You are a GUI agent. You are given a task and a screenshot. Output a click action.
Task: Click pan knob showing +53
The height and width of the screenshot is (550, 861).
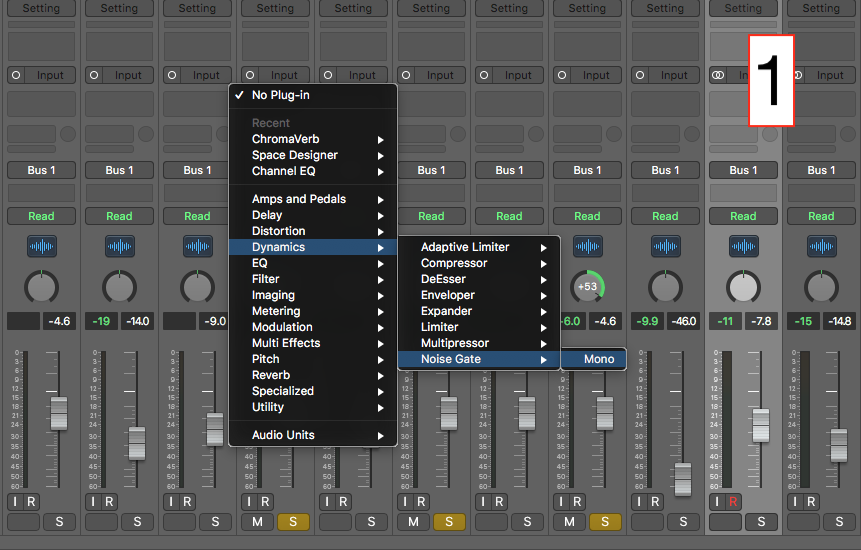(x=587, y=287)
